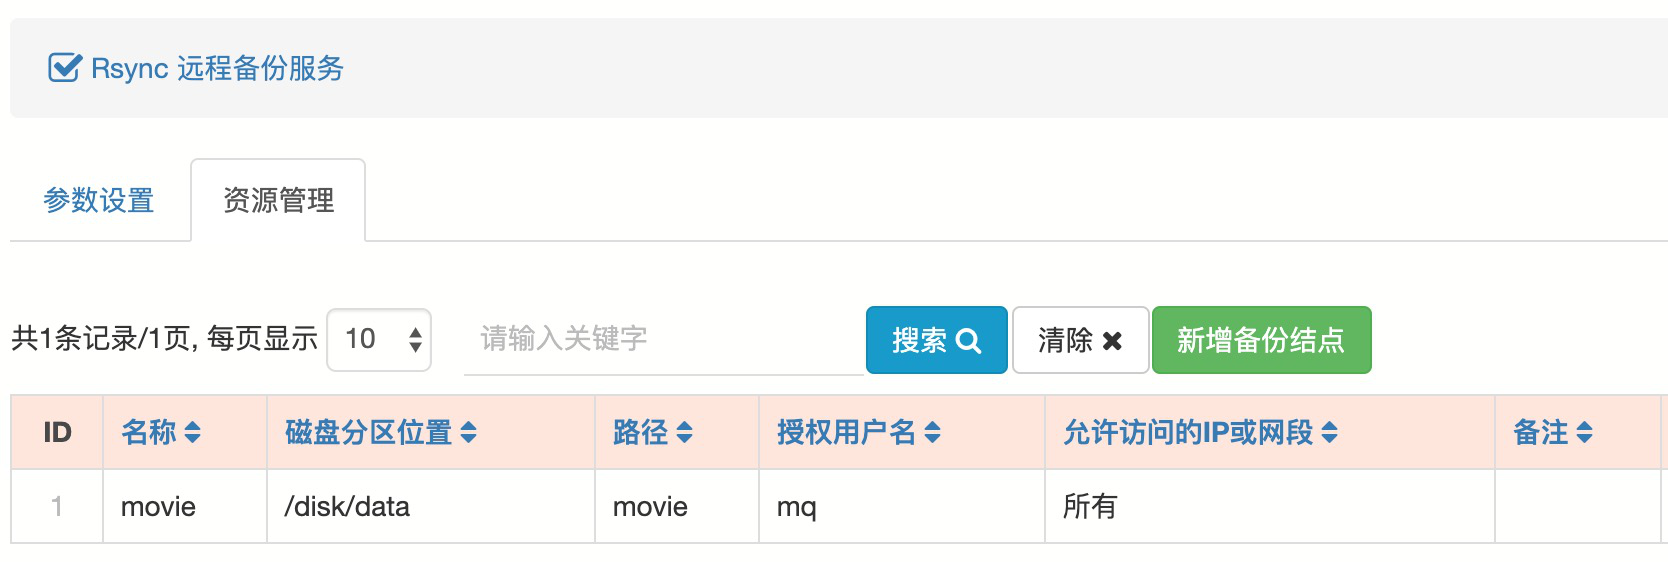Click the Rsync 远程备份服务 title link

pos(217,68)
